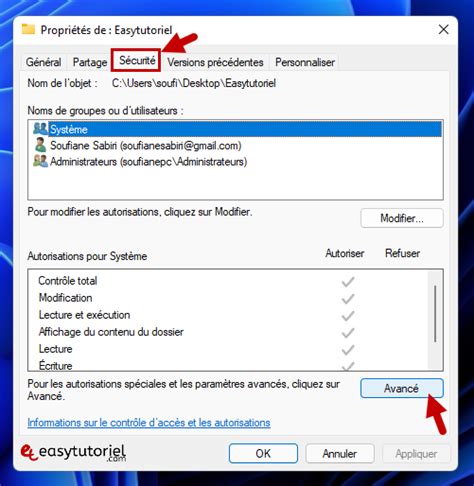The height and width of the screenshot is (486, 474).
Task: Click the Annuler button
Action: (x=340, y=453)
